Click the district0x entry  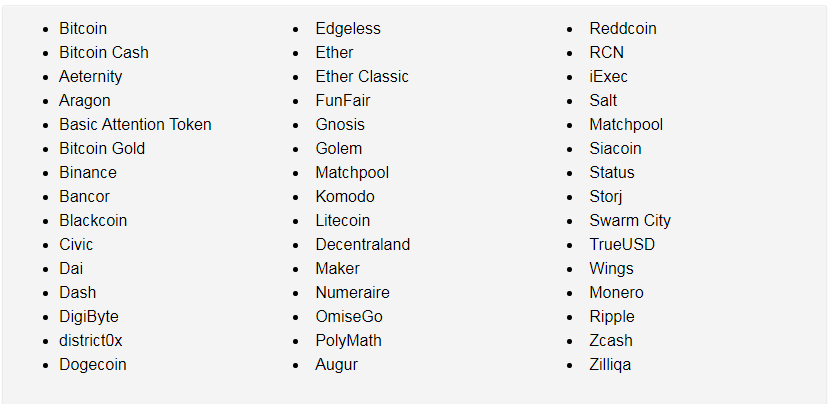90,341
